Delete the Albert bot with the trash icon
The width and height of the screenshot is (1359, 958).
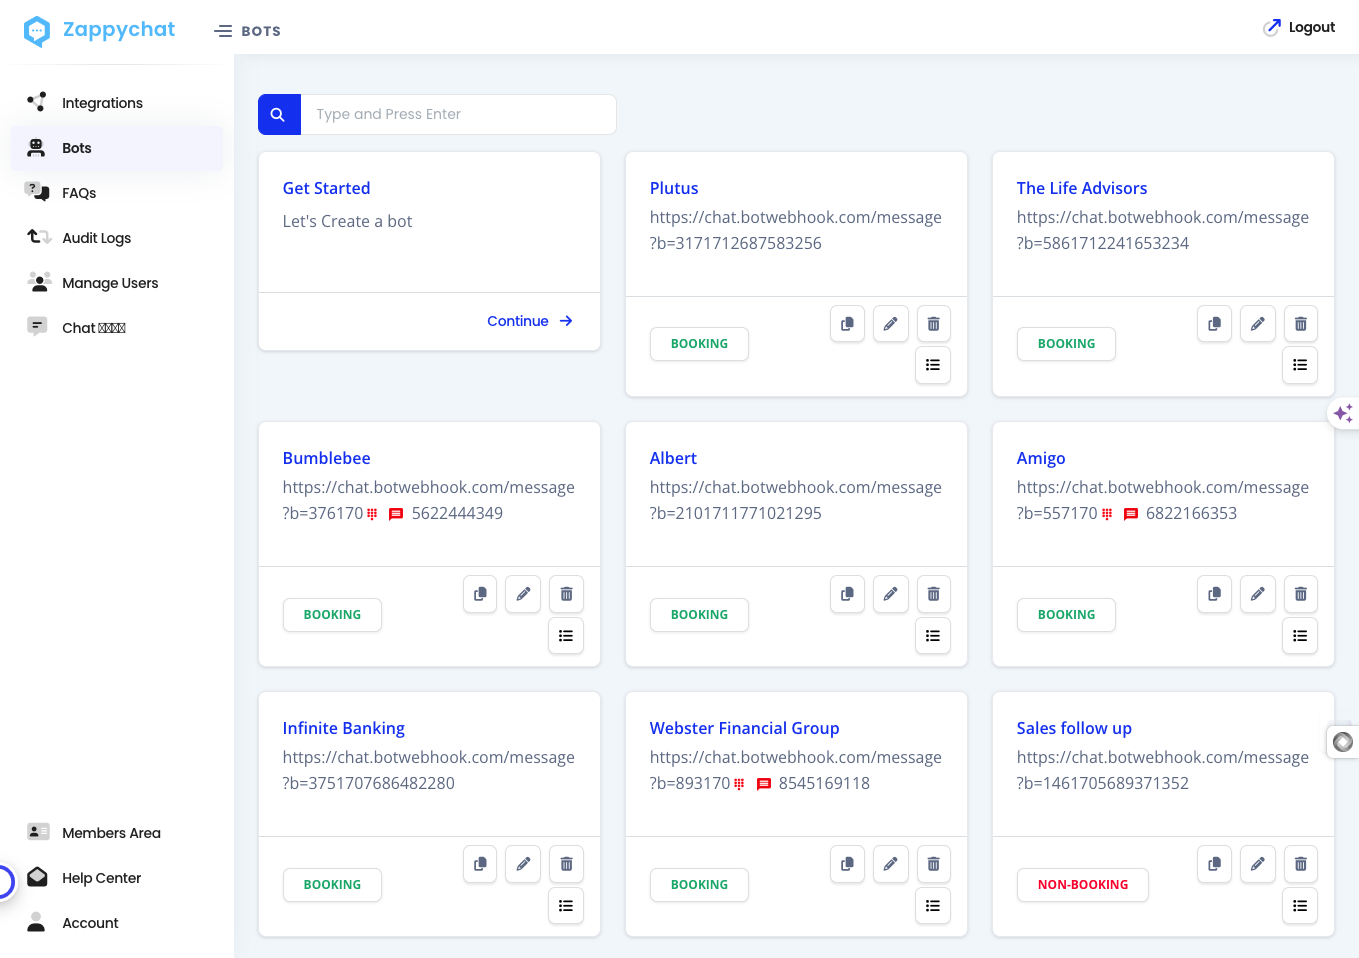coord(933,594)
